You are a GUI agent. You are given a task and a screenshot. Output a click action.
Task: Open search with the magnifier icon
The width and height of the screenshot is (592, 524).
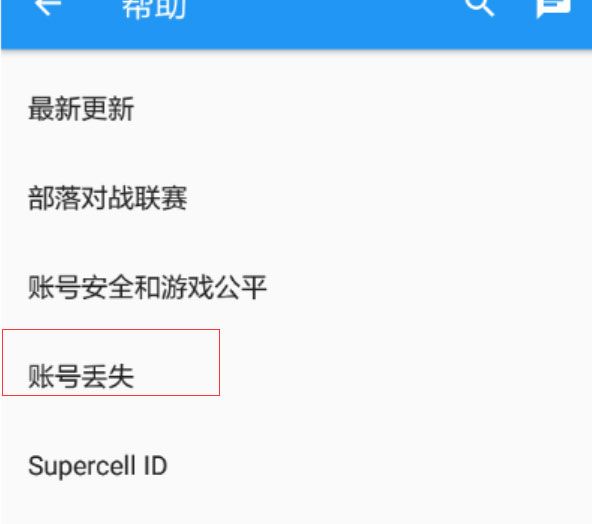point(479,8)
